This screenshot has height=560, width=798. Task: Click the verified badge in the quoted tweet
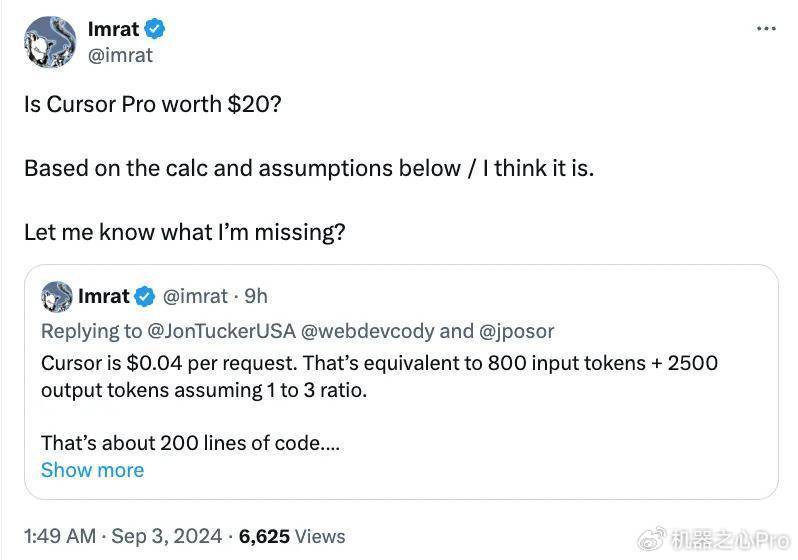[x=145, y=296]
